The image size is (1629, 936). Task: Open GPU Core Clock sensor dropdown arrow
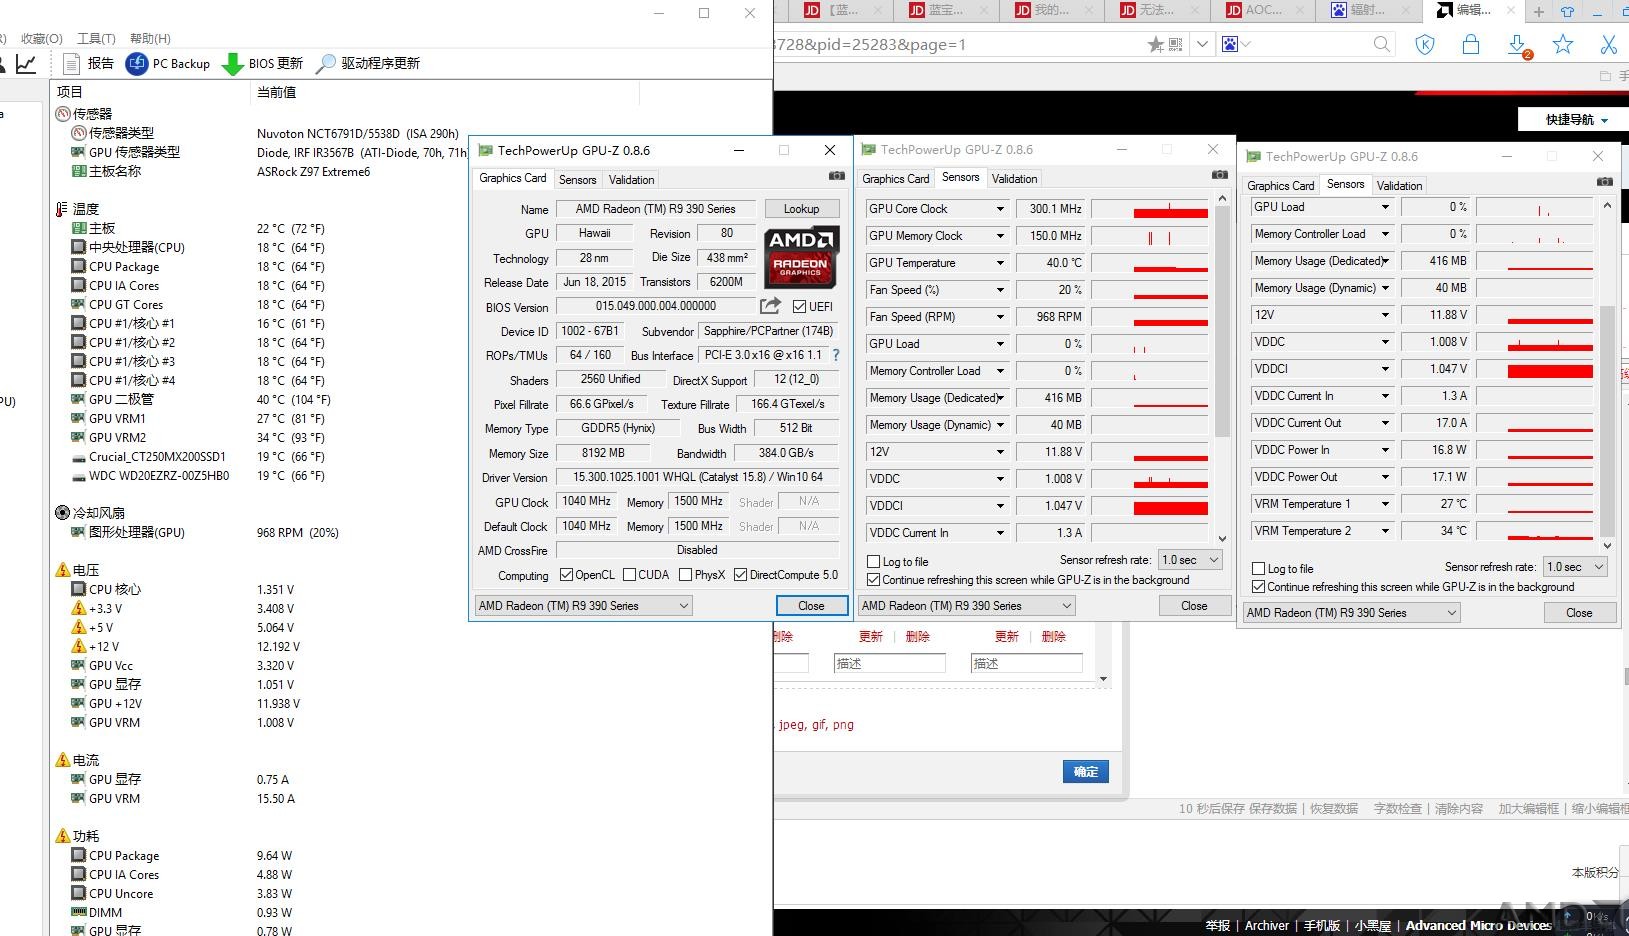coord(999,209)
